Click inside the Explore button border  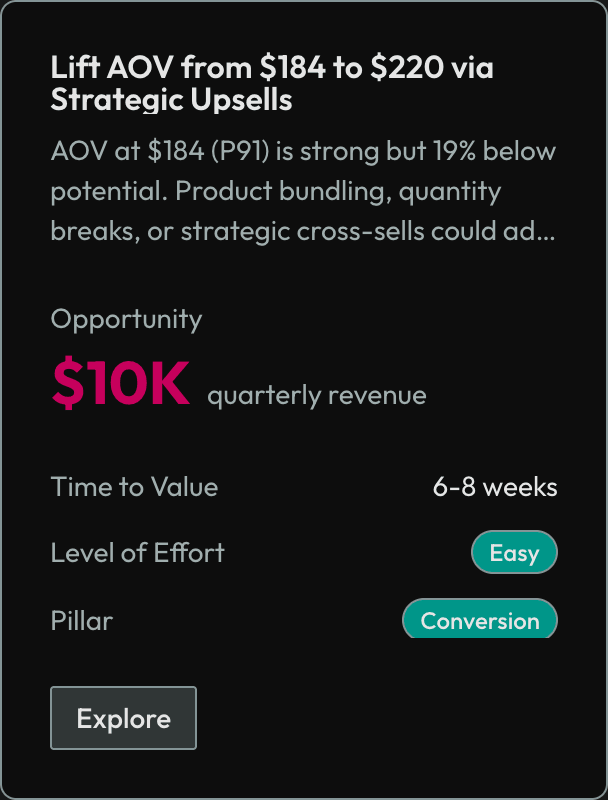click(x=123, y=718)
